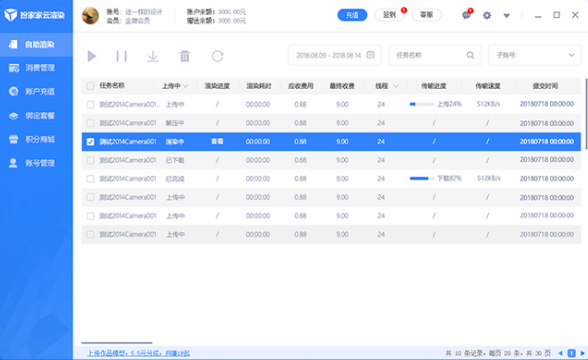The height and width of the screenshot is (360, 588).
Task: Open the 子账号 dropdown
Action: point(535,55)
